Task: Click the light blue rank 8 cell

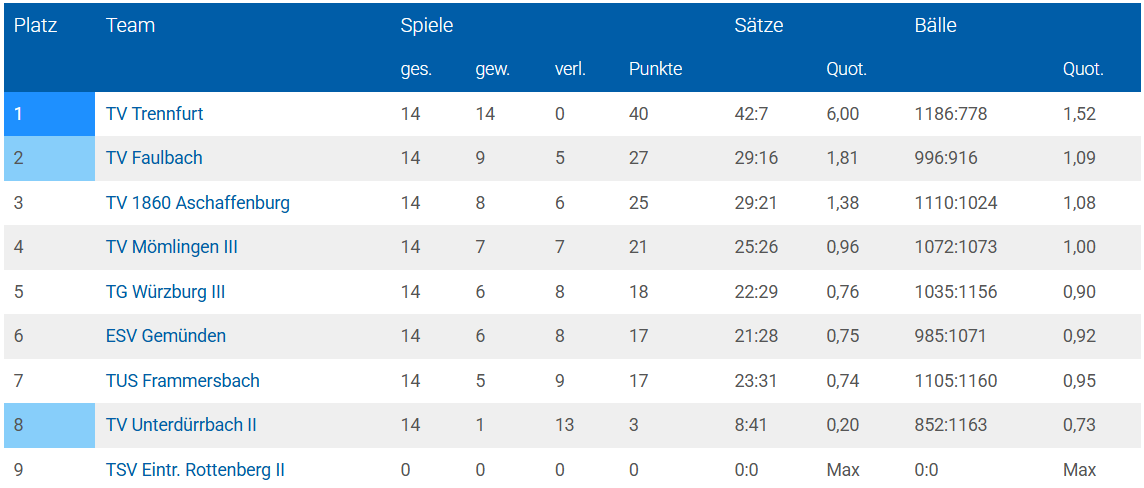Action: pyautogui.click(x=49, y=425)
